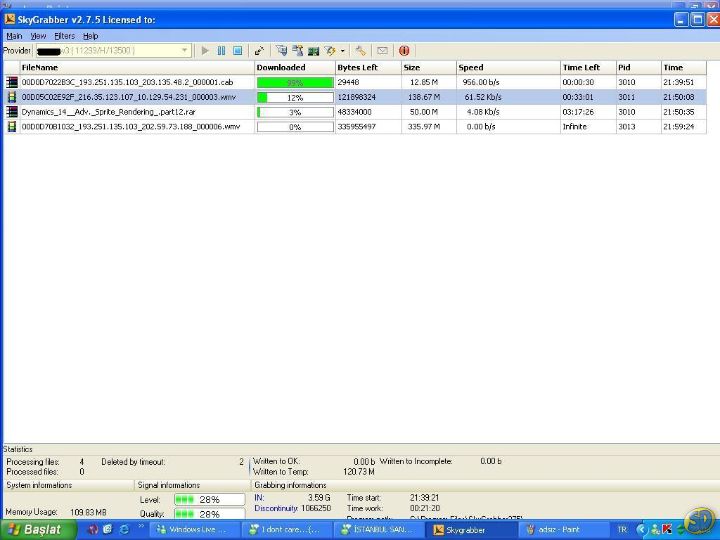The width and height of the screenshot is (720, 540).
Task: Click the filter funnel with lightning icon
Action: click(330, 51)
